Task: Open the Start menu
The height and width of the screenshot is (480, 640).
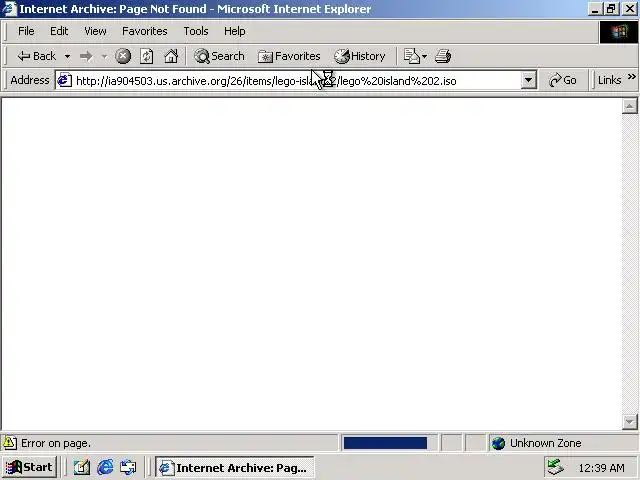Action: [30, 467]
